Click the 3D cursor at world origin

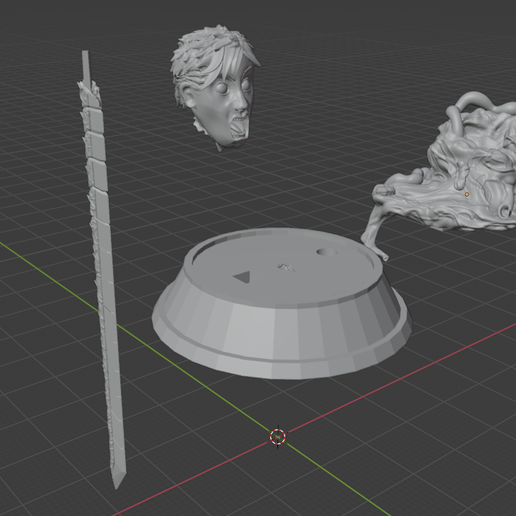click(x=278, y=436)
